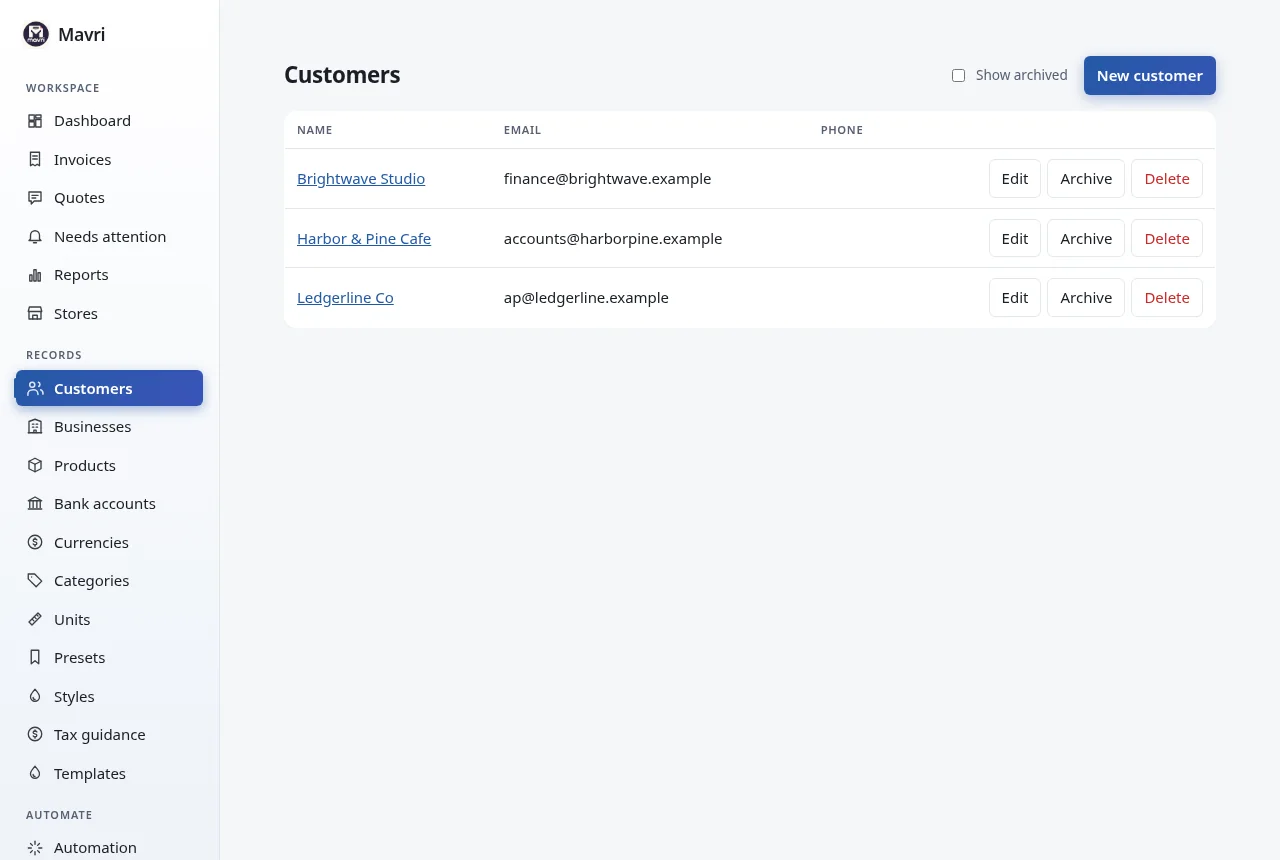Click email ap@ledgerline.example
1280x860 pixels.
[x=586, y=297]
